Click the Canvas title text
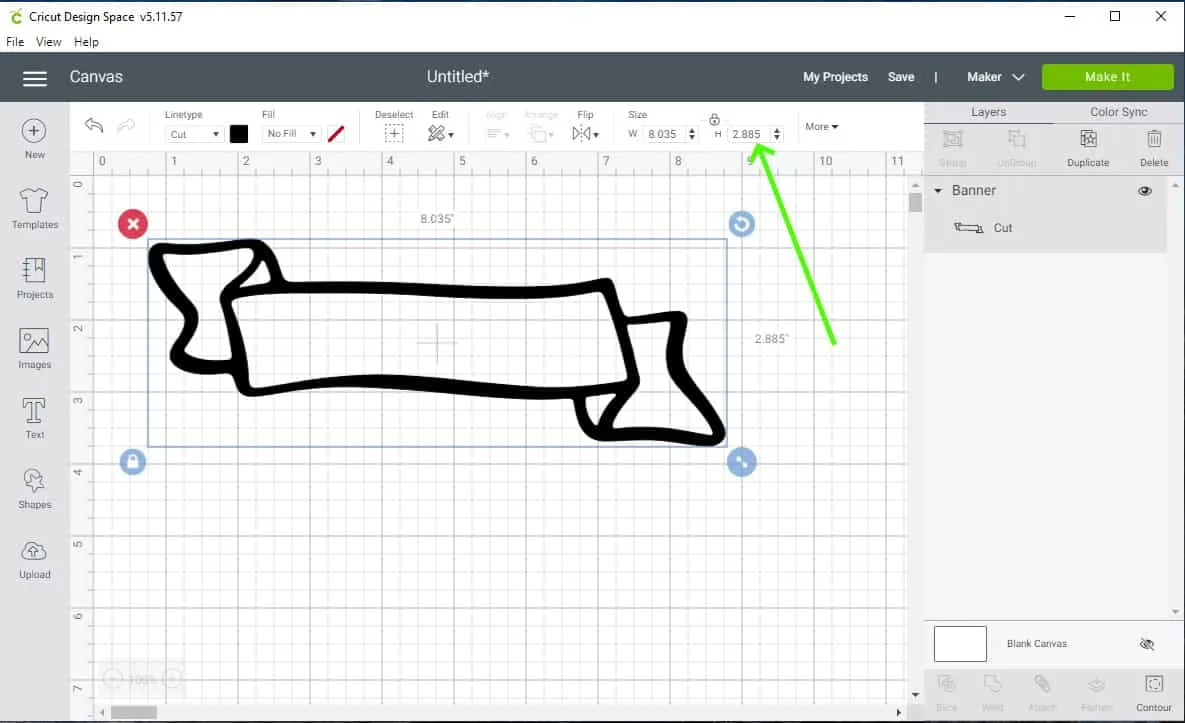This screenshot has height=723, width=1185. (x=96, y=77)
